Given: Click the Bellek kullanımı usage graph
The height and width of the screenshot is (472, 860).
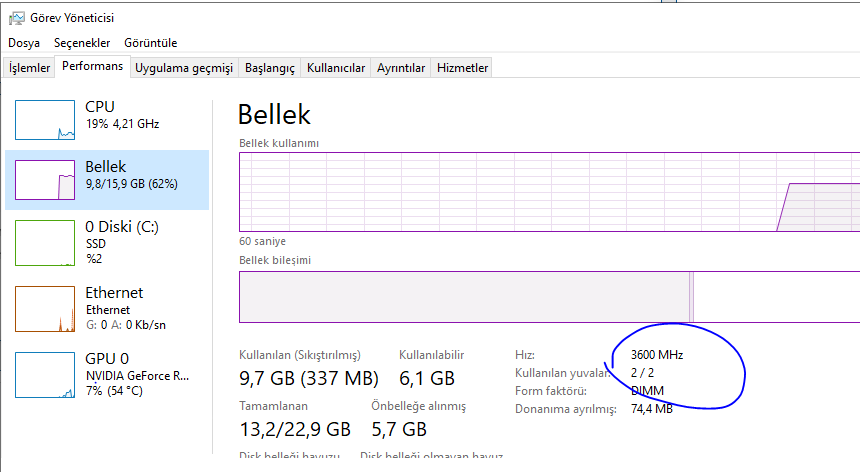Looking at the screenshot, I should [549, 192].
